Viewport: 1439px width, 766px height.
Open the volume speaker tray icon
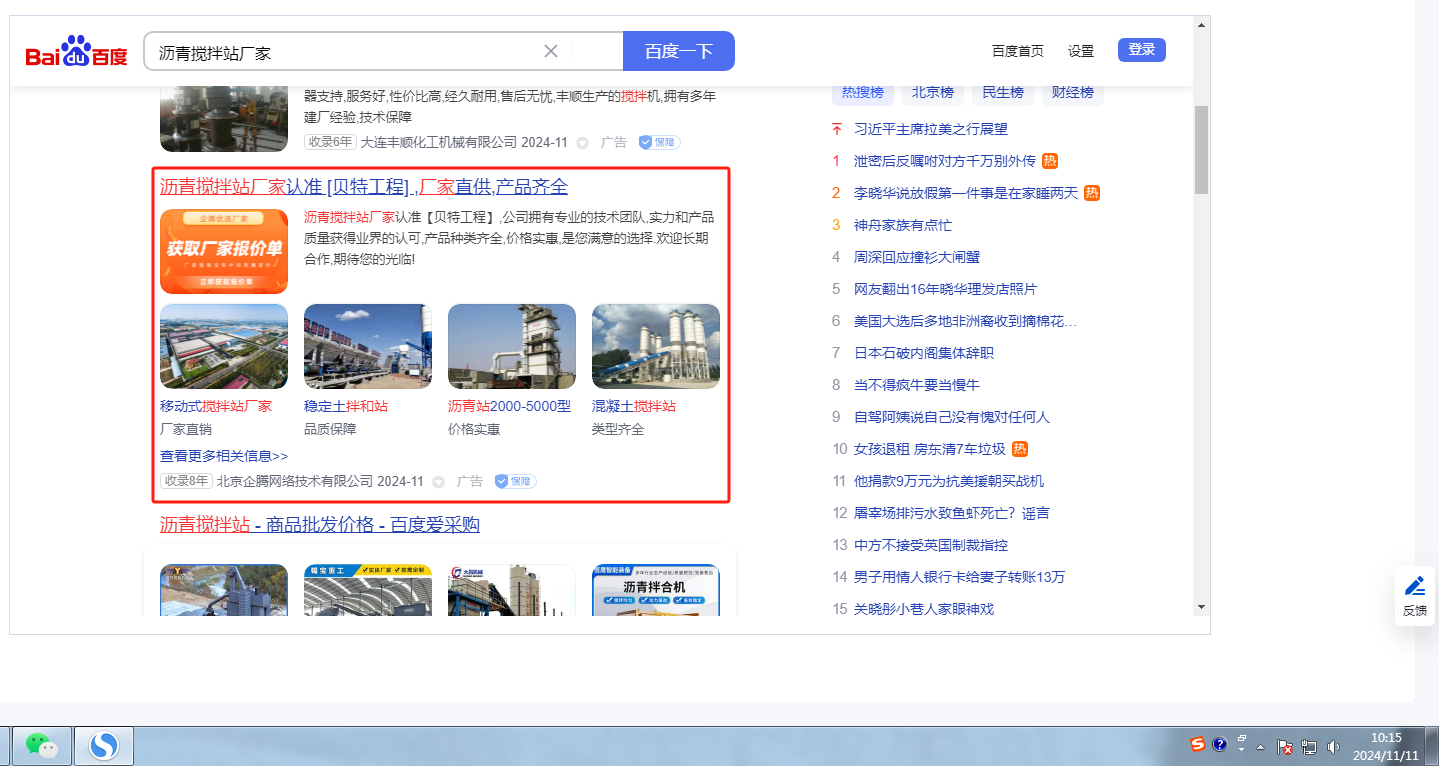coord(1333,746)
